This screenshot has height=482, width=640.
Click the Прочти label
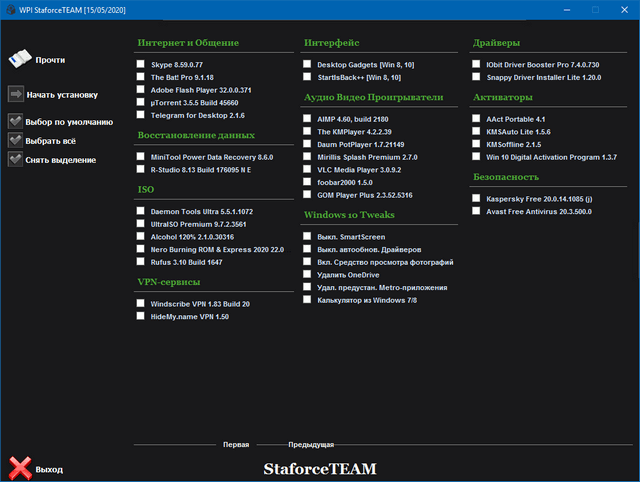[50, 60]
